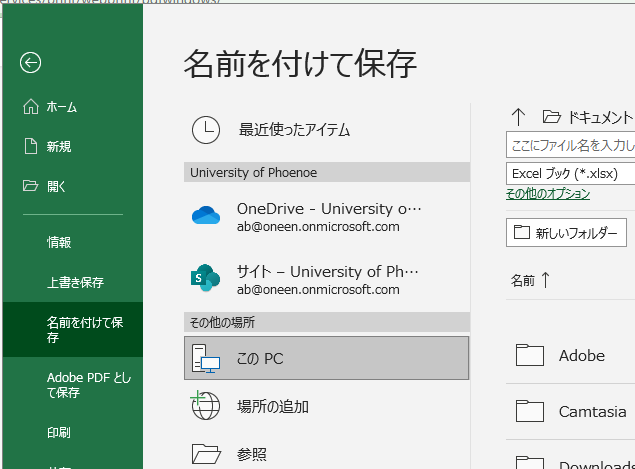
Task: Click 新しいフォルダー button
Action: coord(566,232)
